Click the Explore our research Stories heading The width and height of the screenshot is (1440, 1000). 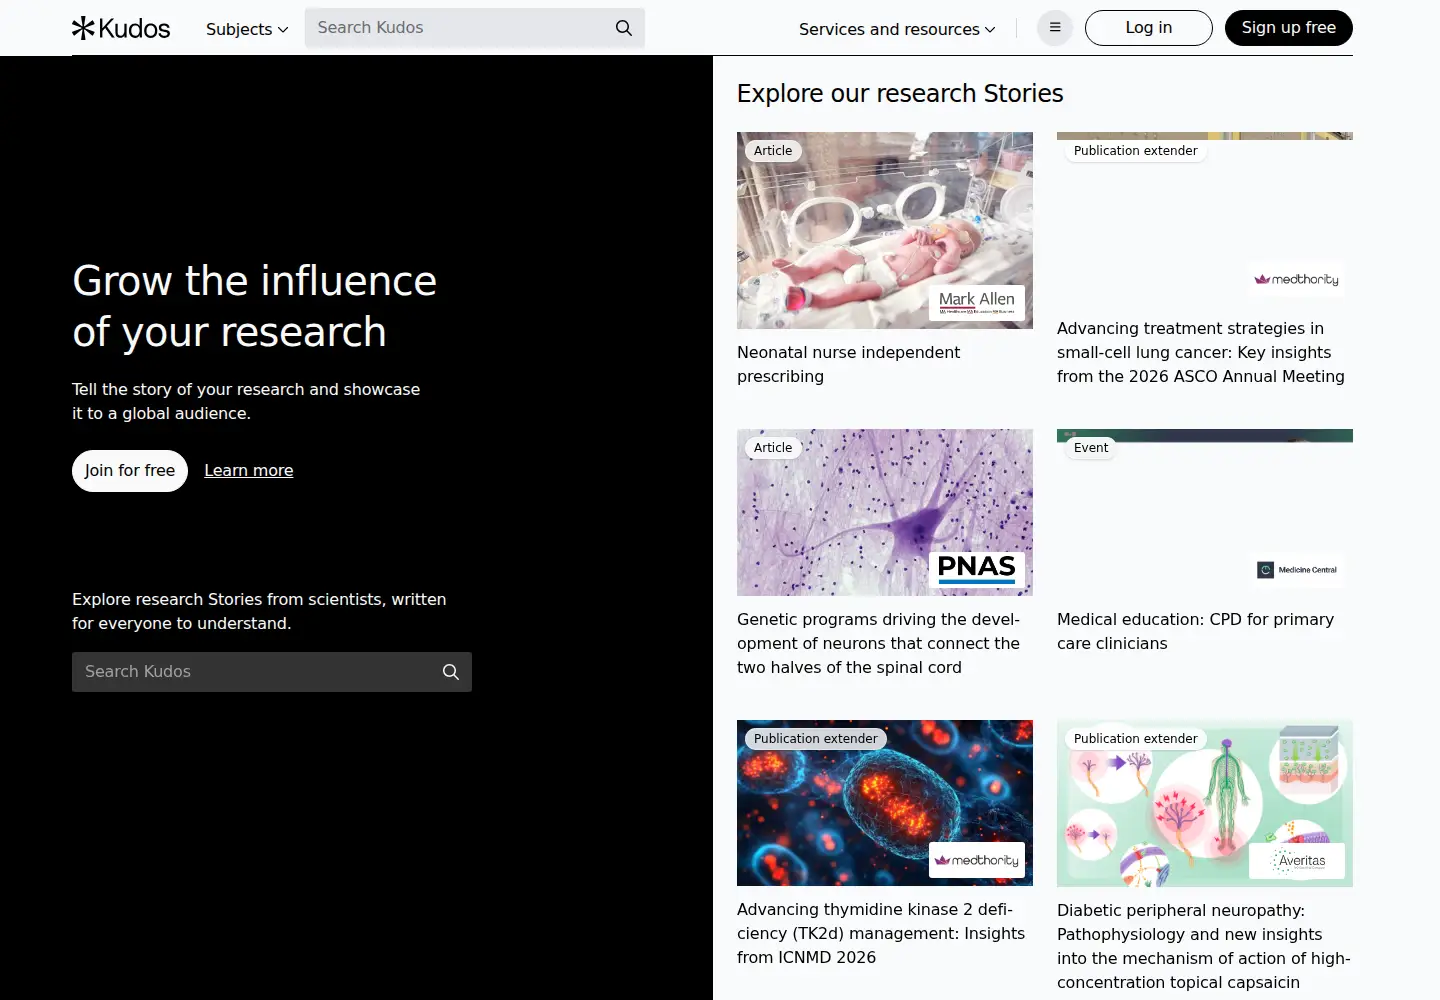coord(900,93)
